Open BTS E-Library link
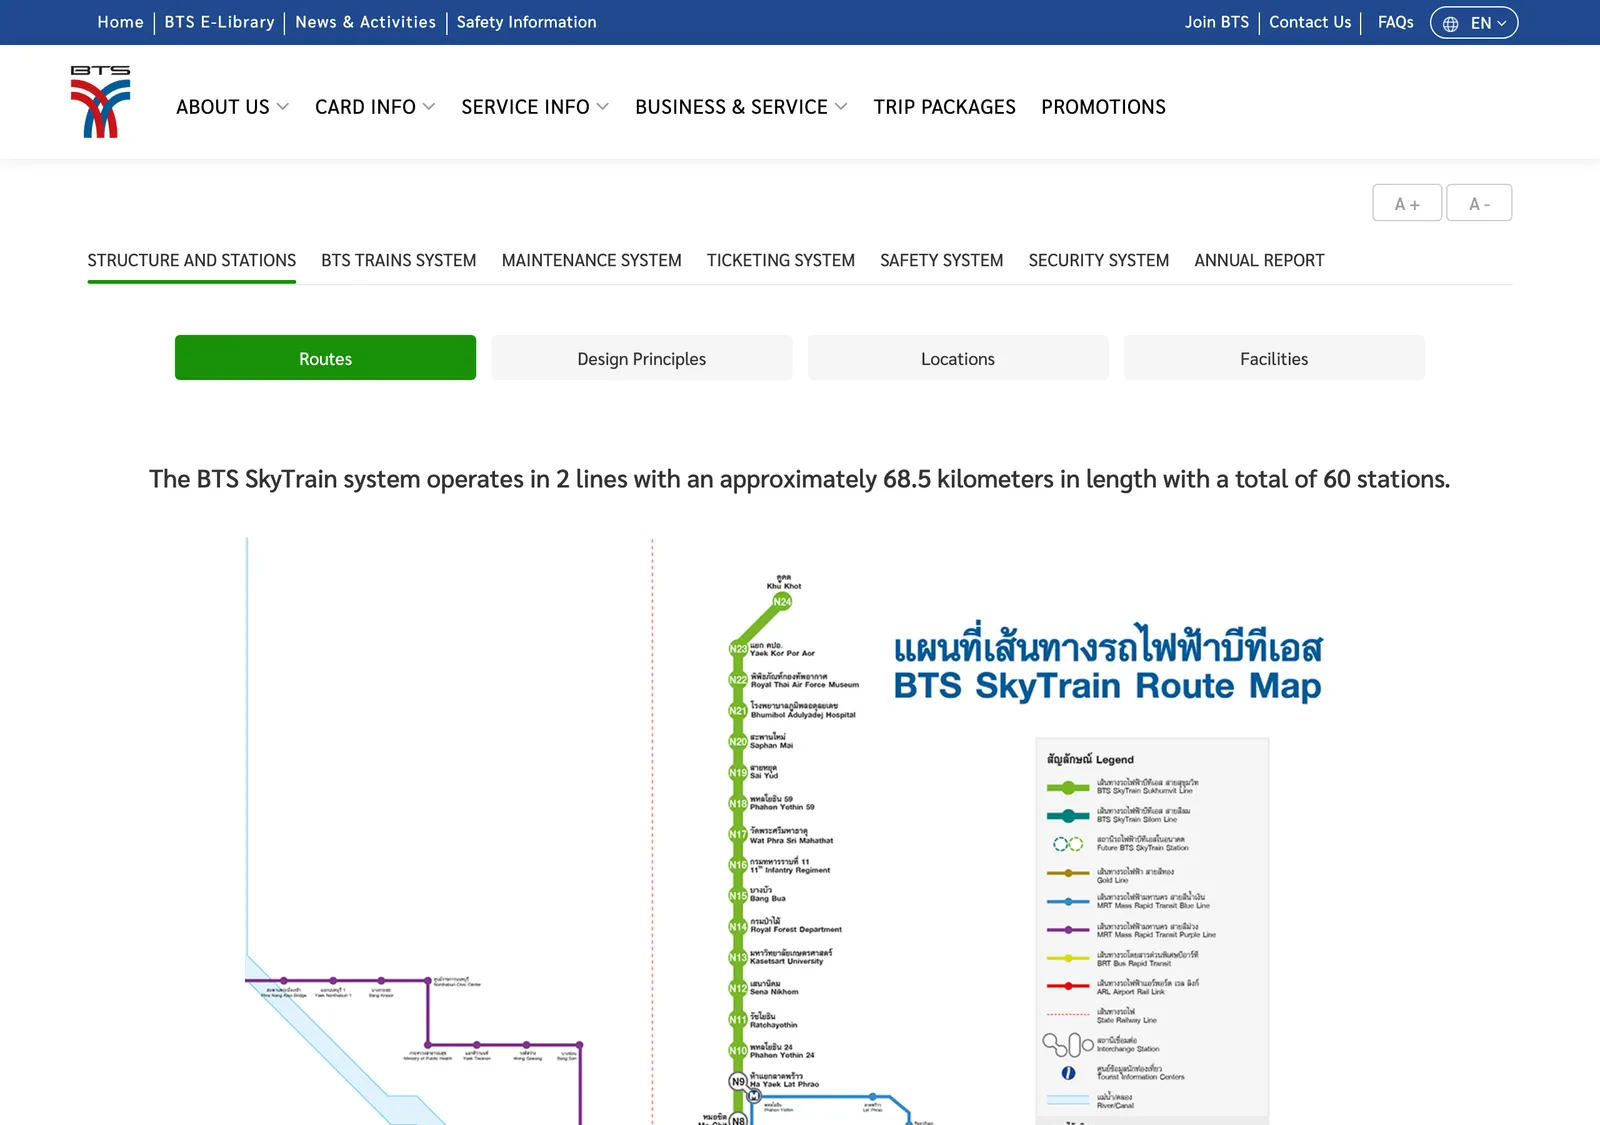The width and height of the screenshot is (1600, 1125). [x=219, y=22]
